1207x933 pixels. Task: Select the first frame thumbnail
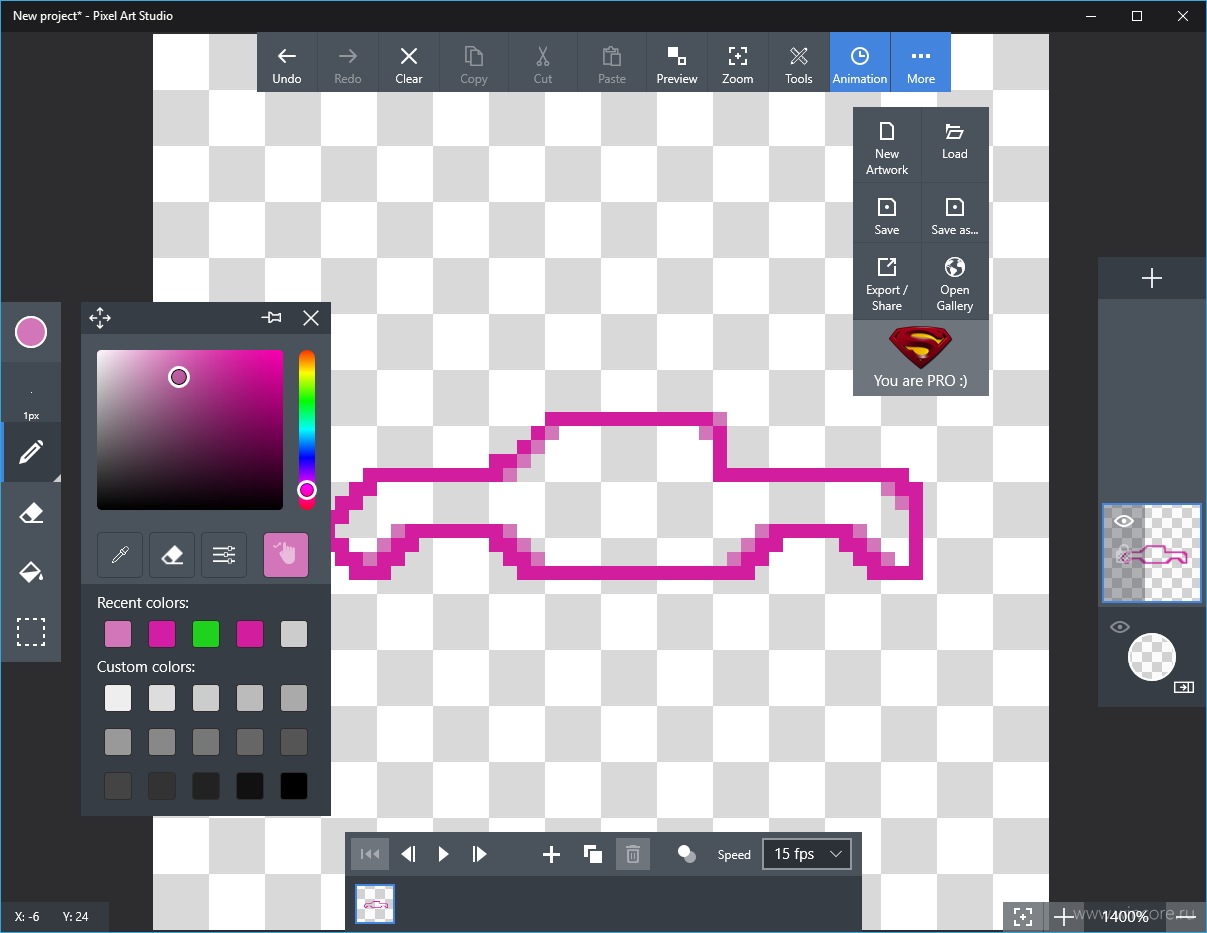click(x=375, y=903)
